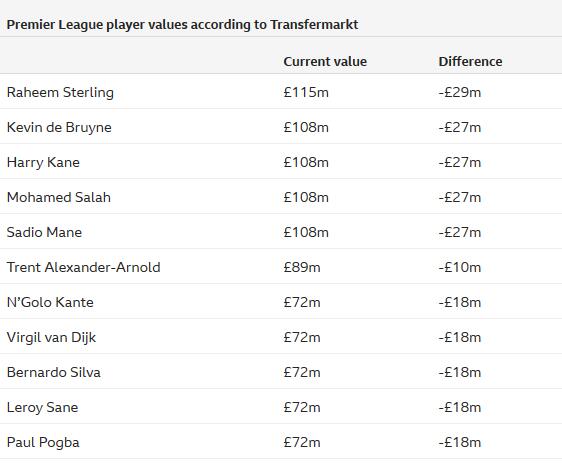Click Mohamed Salah's name cell
Screen dimensions: 562x463
click(x=59, y=197)
